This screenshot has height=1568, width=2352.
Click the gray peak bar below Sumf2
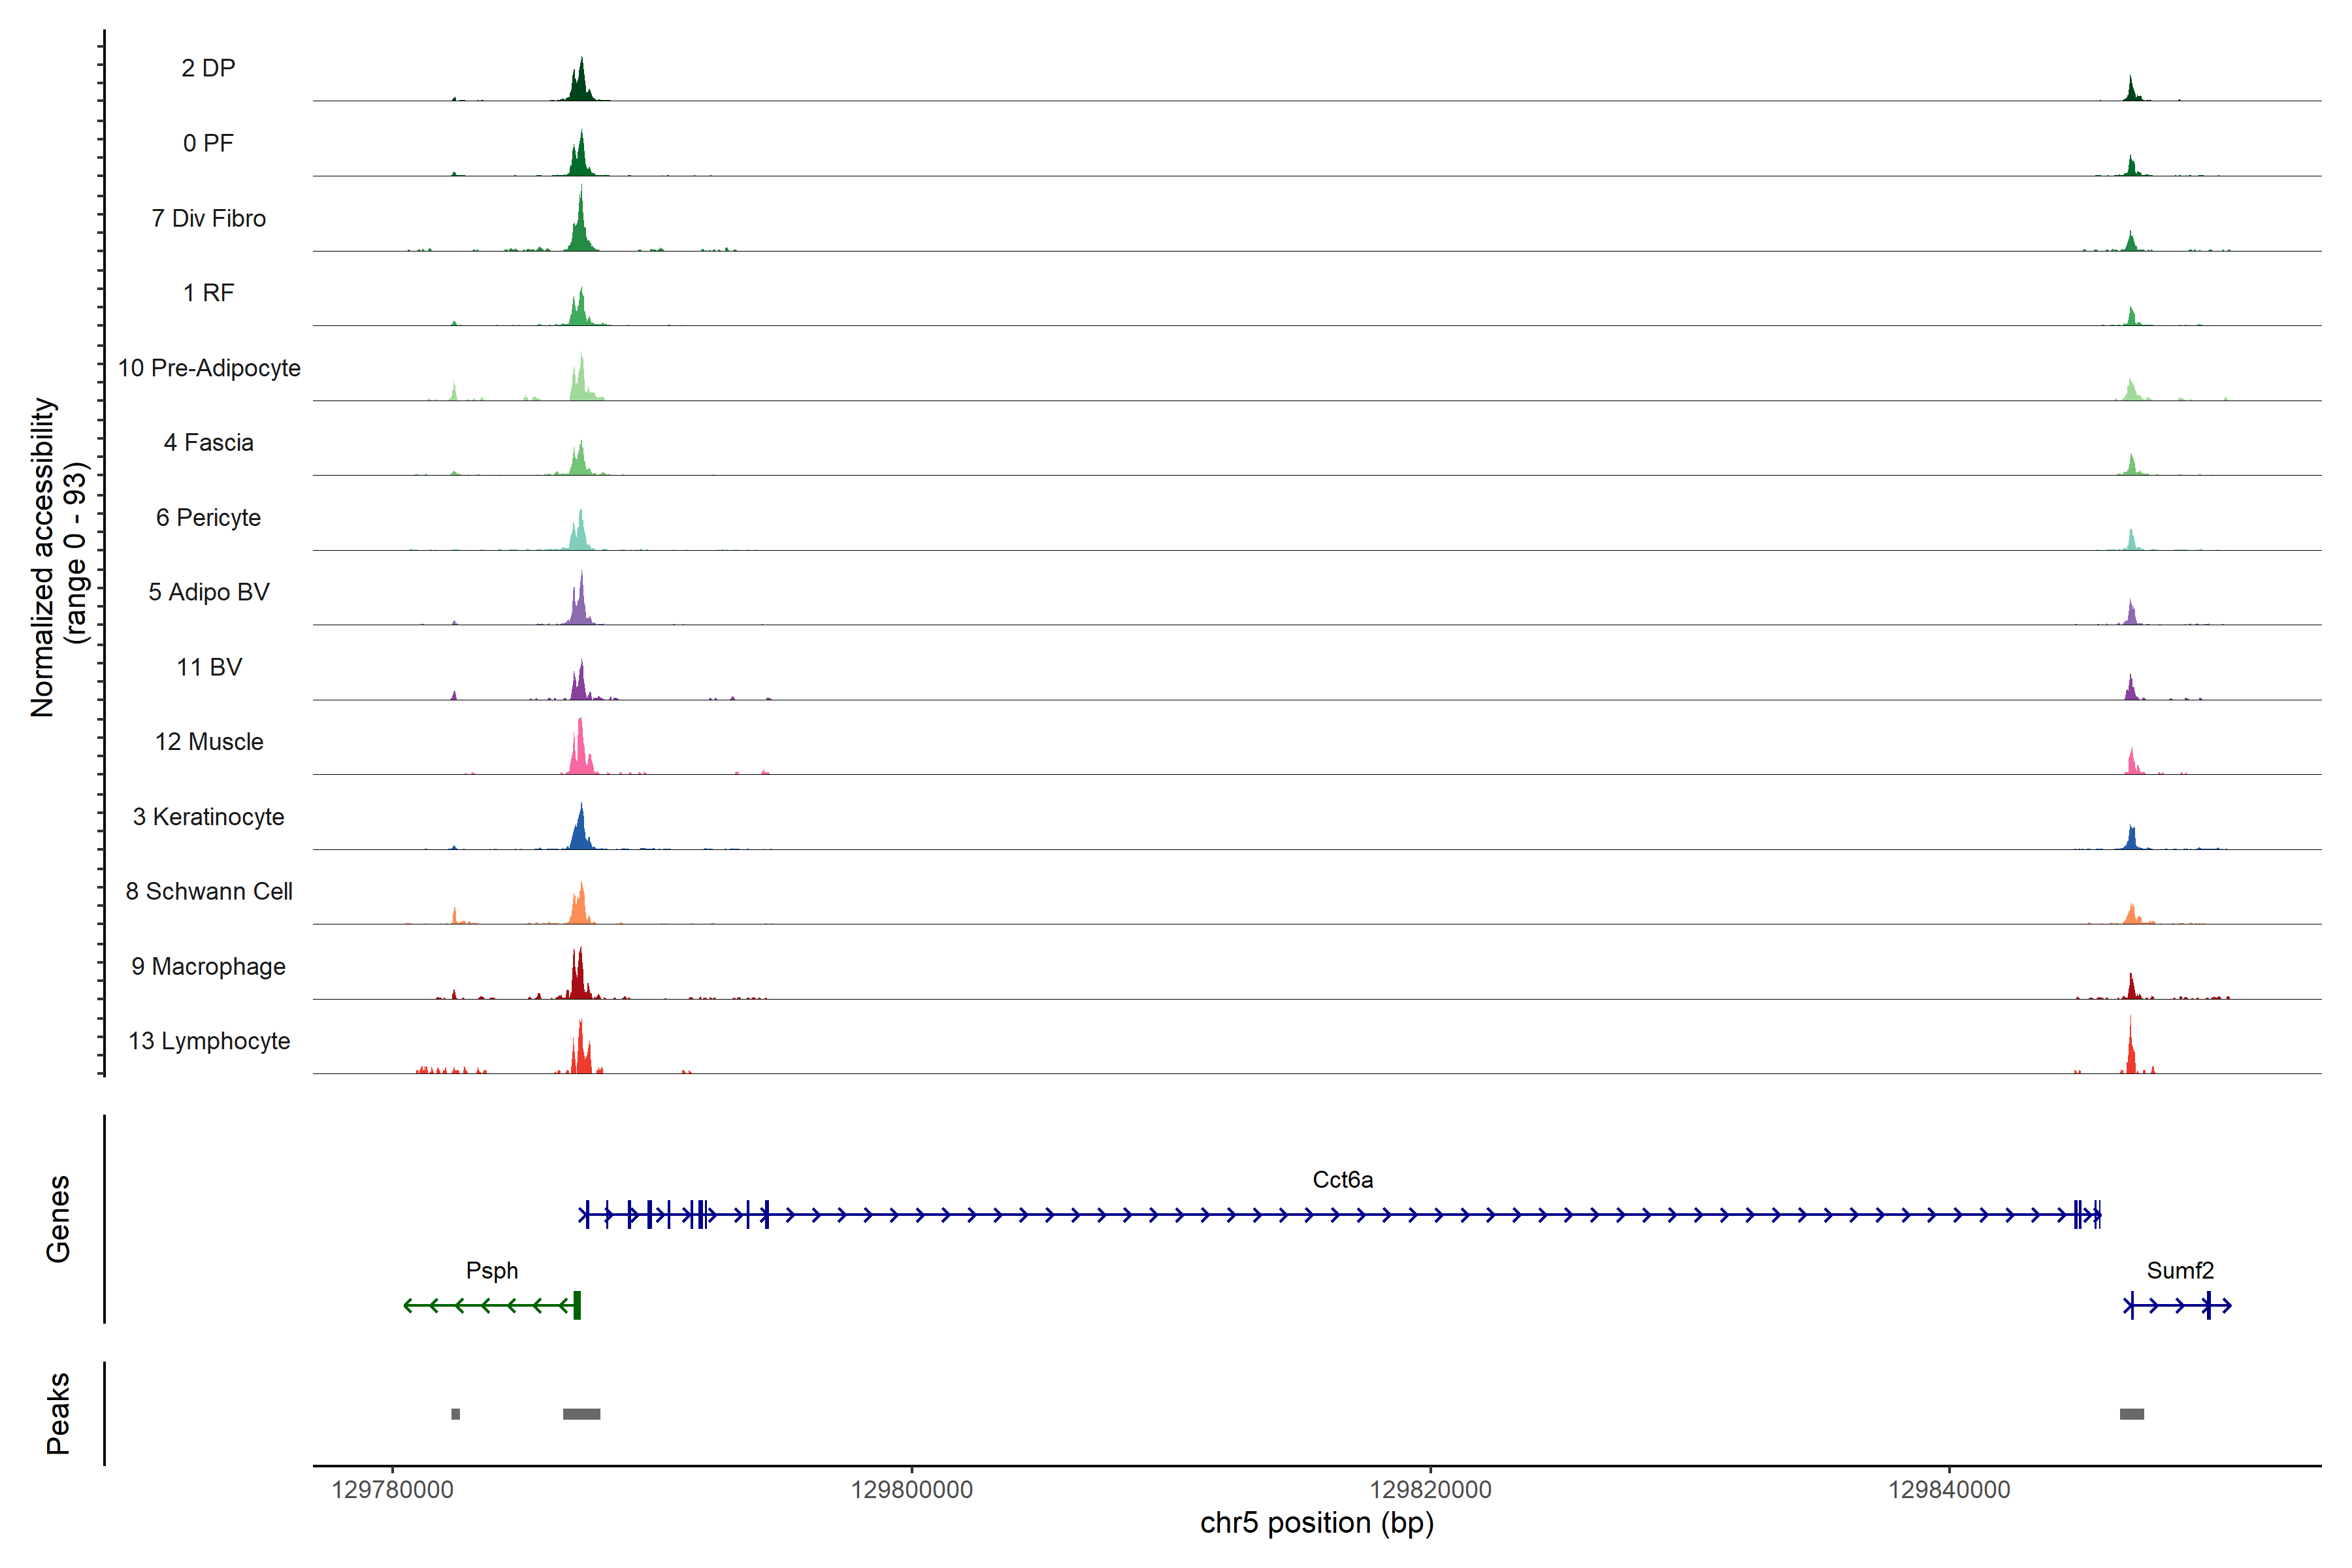coord(2131,1414)
